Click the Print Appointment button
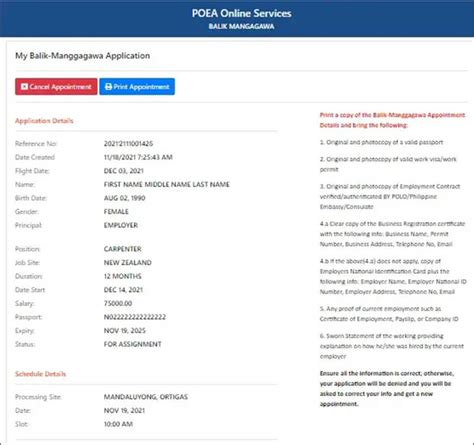The image size is (474, 445). click(137, 87)
